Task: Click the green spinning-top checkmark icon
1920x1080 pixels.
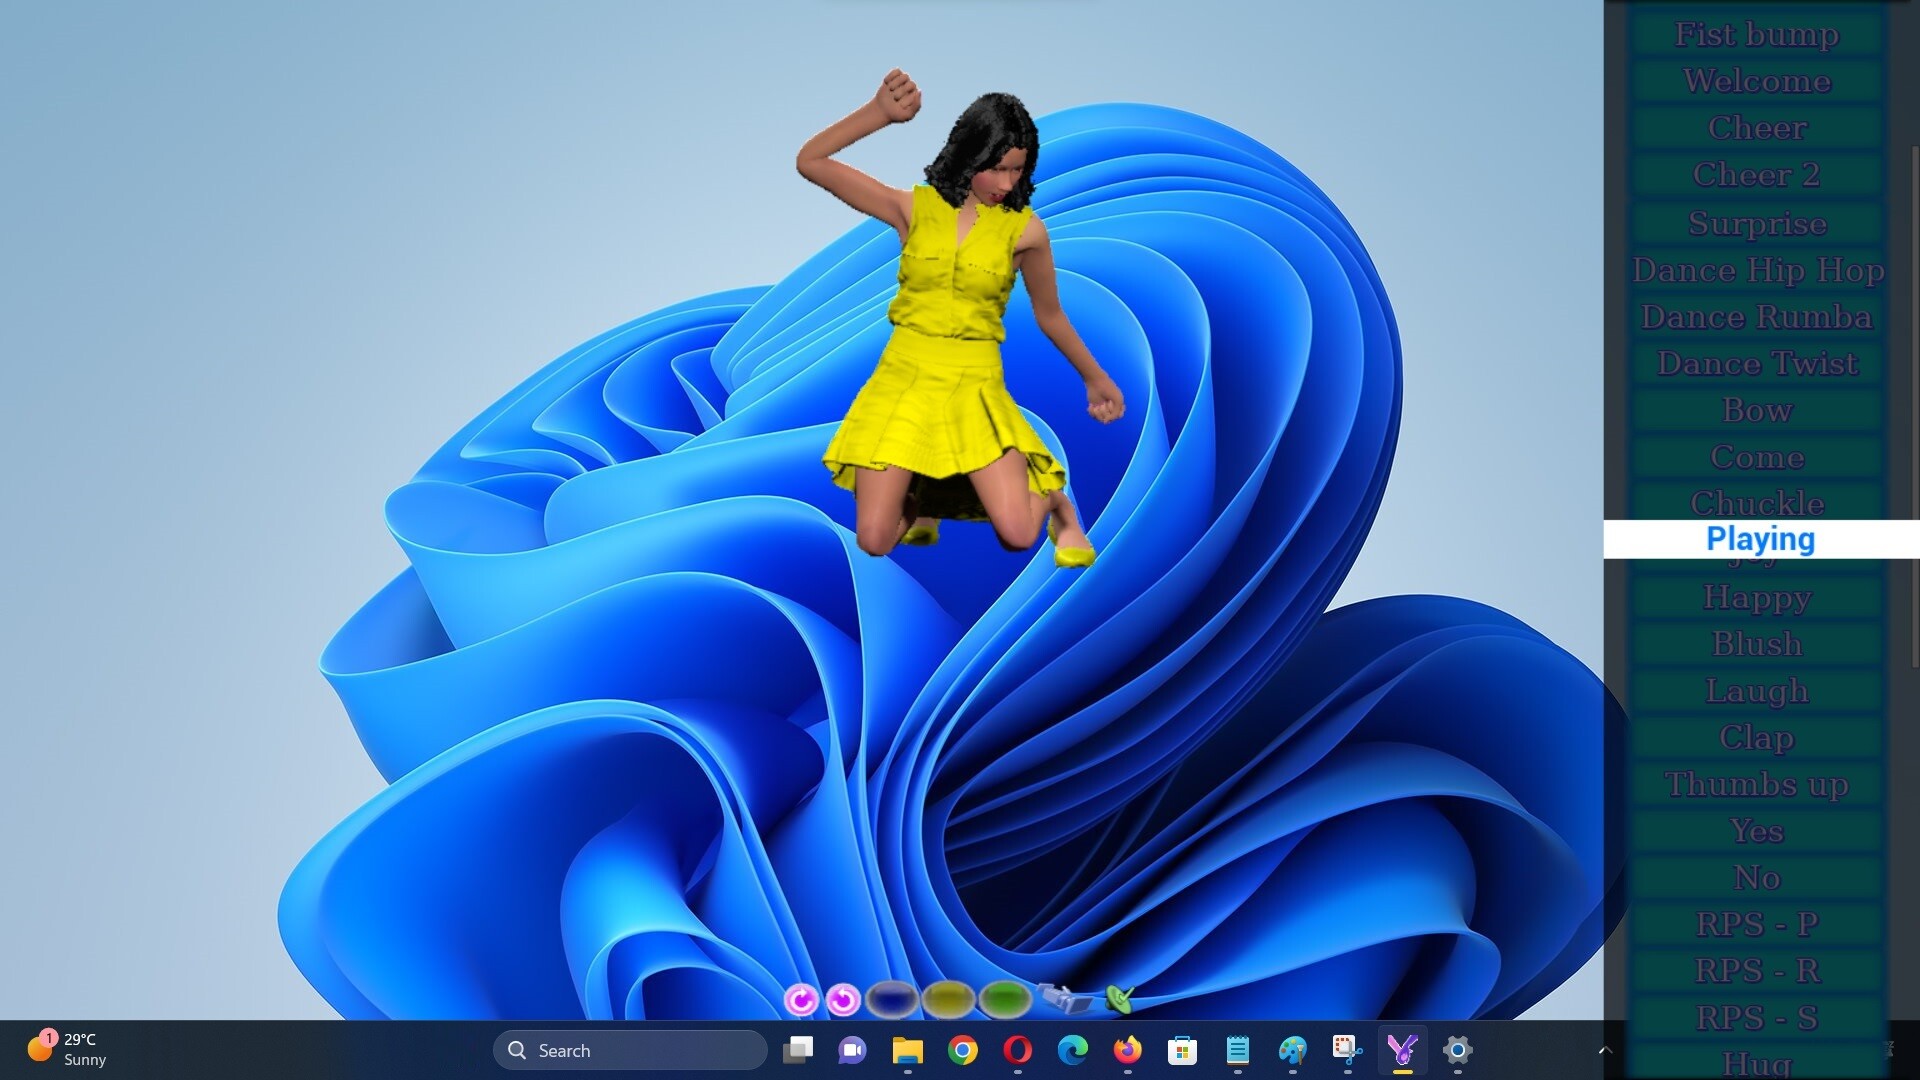Action: click(x=1122, y=997)
